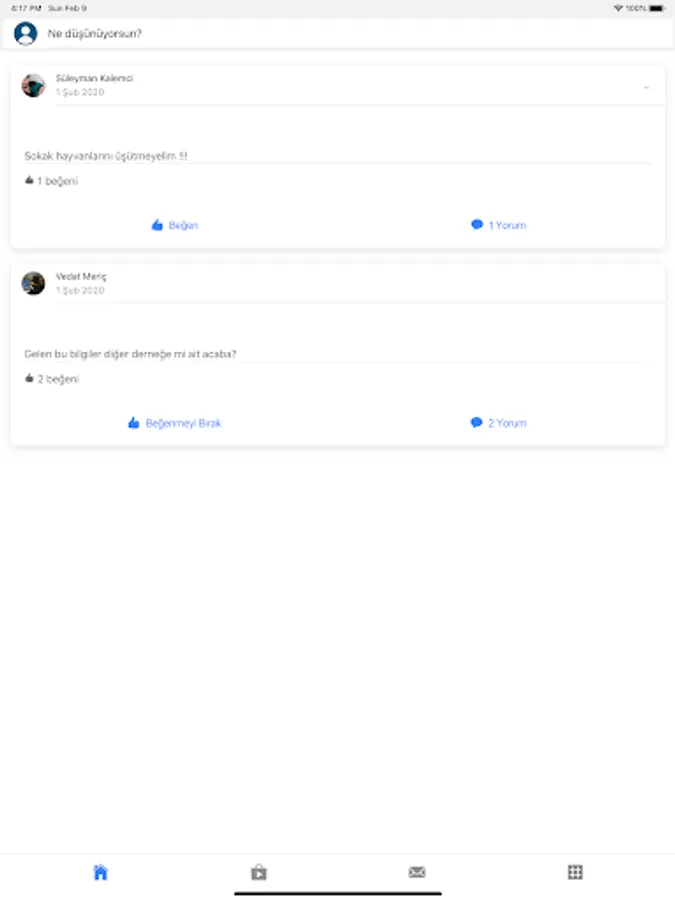Open Süleyman Kalenci's name link
Screen dimensions: 675x900
[x=94, y=78]
